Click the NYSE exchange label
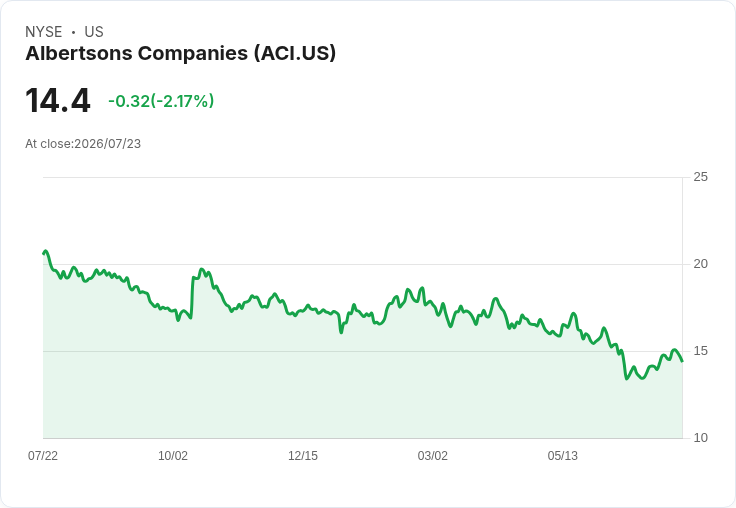The image size is (736, 508). [44, 32]
